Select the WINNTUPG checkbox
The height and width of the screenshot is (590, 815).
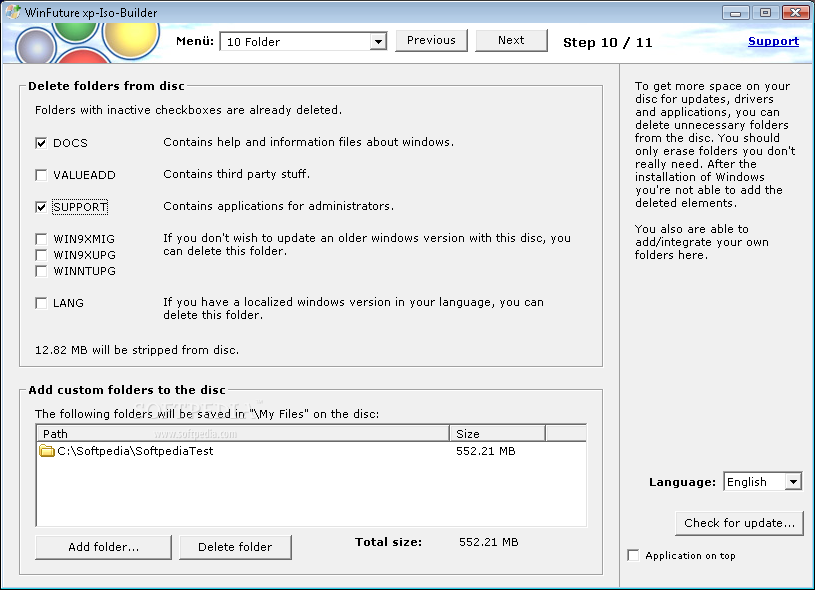click(x=42, y=271)
